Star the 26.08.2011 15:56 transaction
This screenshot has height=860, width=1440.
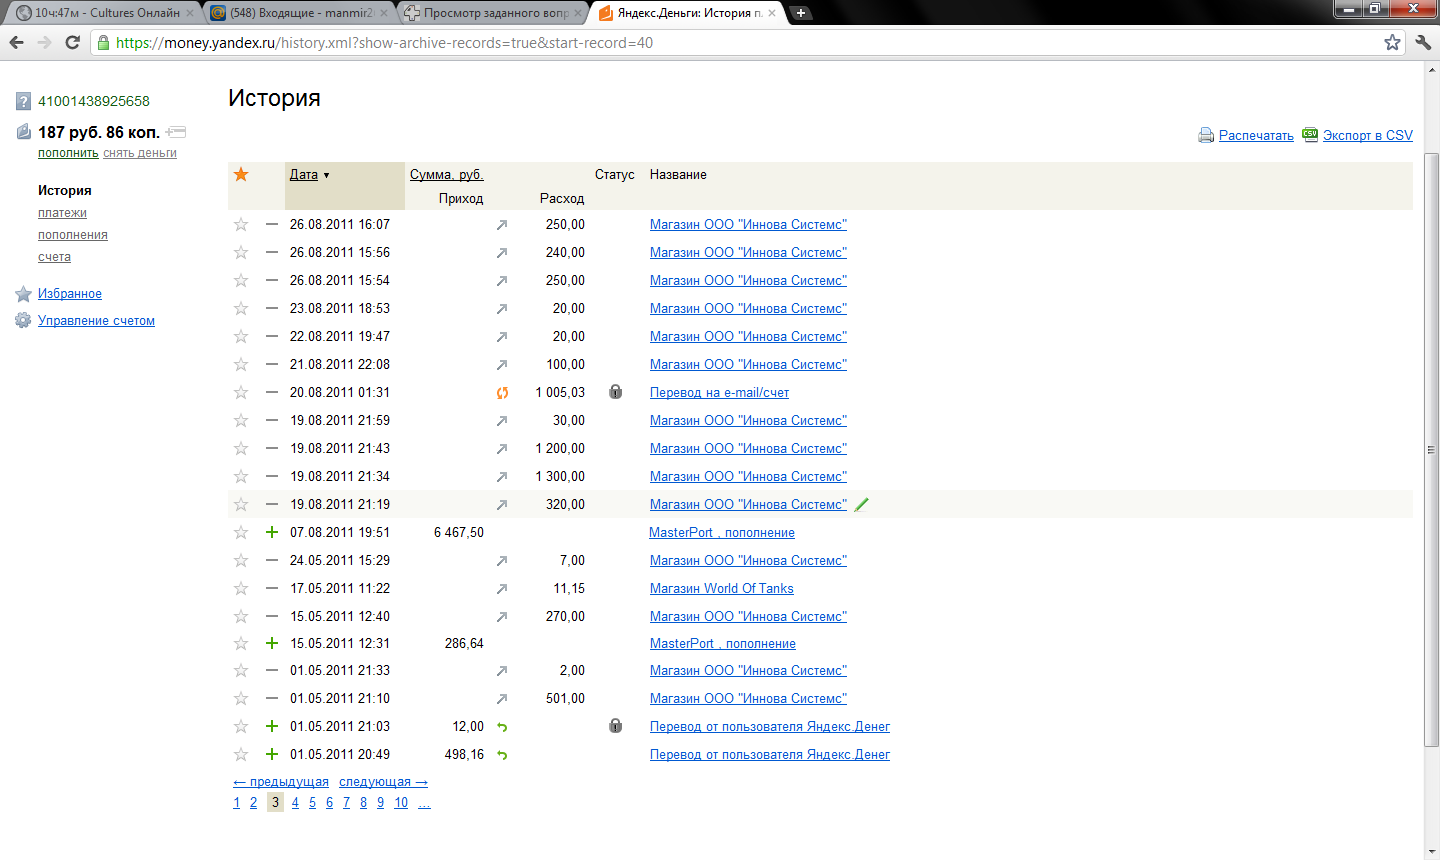(x=241, y=253)
